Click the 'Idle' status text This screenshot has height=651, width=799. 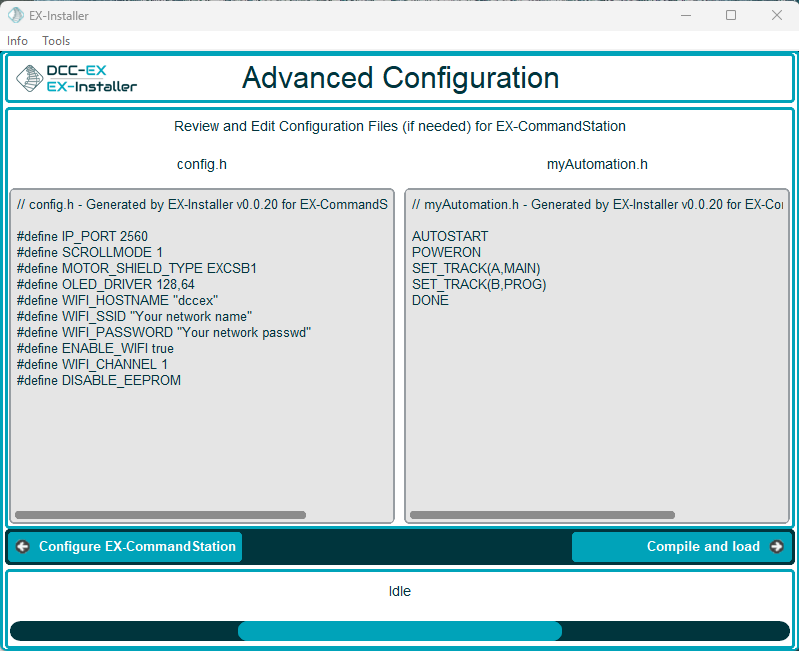coord(400,591)
